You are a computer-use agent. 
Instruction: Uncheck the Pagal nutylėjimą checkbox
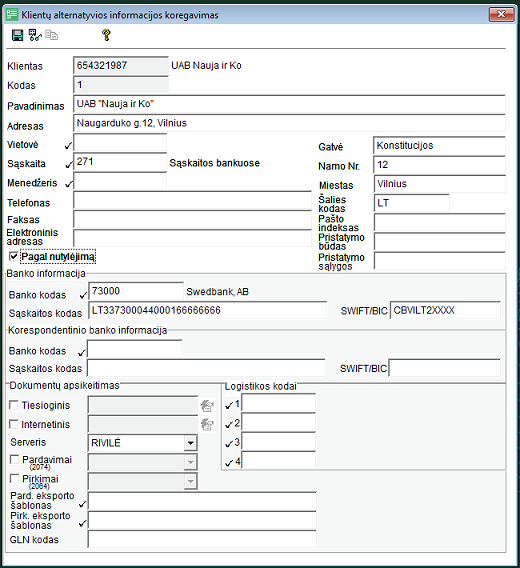pyautogui.click(x=13, y=256)
